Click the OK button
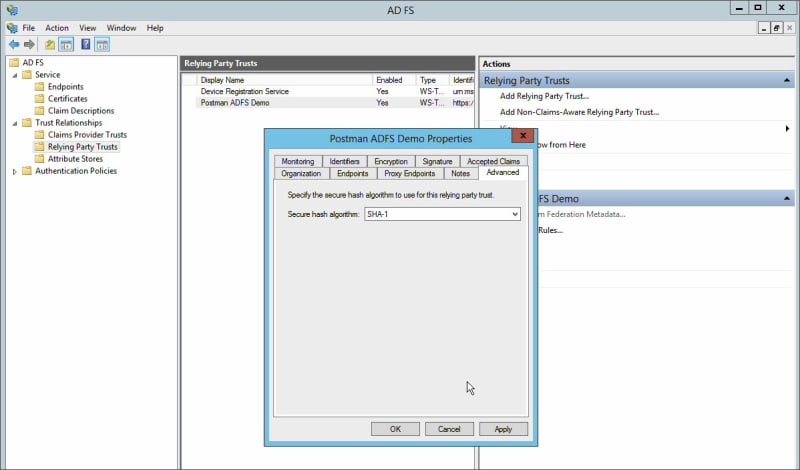Image resolution: width=800 pixels, height=470 pixels. [395, 429]
